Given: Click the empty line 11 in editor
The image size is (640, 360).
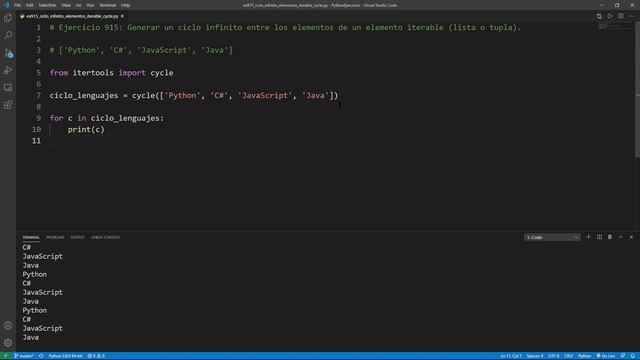Looking at the screenshot, I should (322, 141).
